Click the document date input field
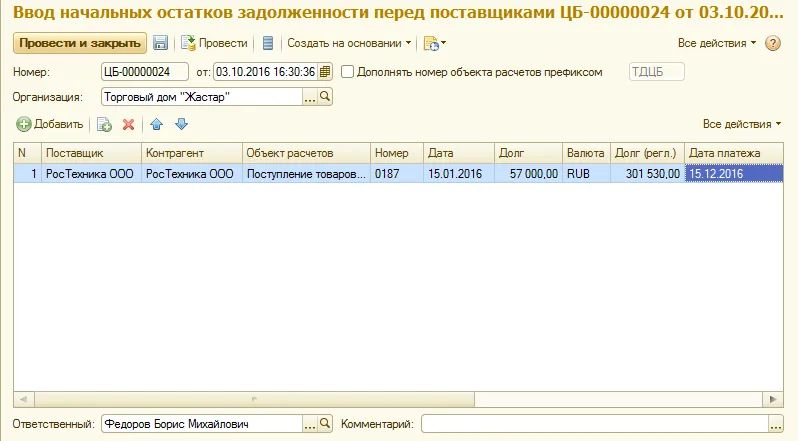Viewport: 798px width, 441px height. 266,72
